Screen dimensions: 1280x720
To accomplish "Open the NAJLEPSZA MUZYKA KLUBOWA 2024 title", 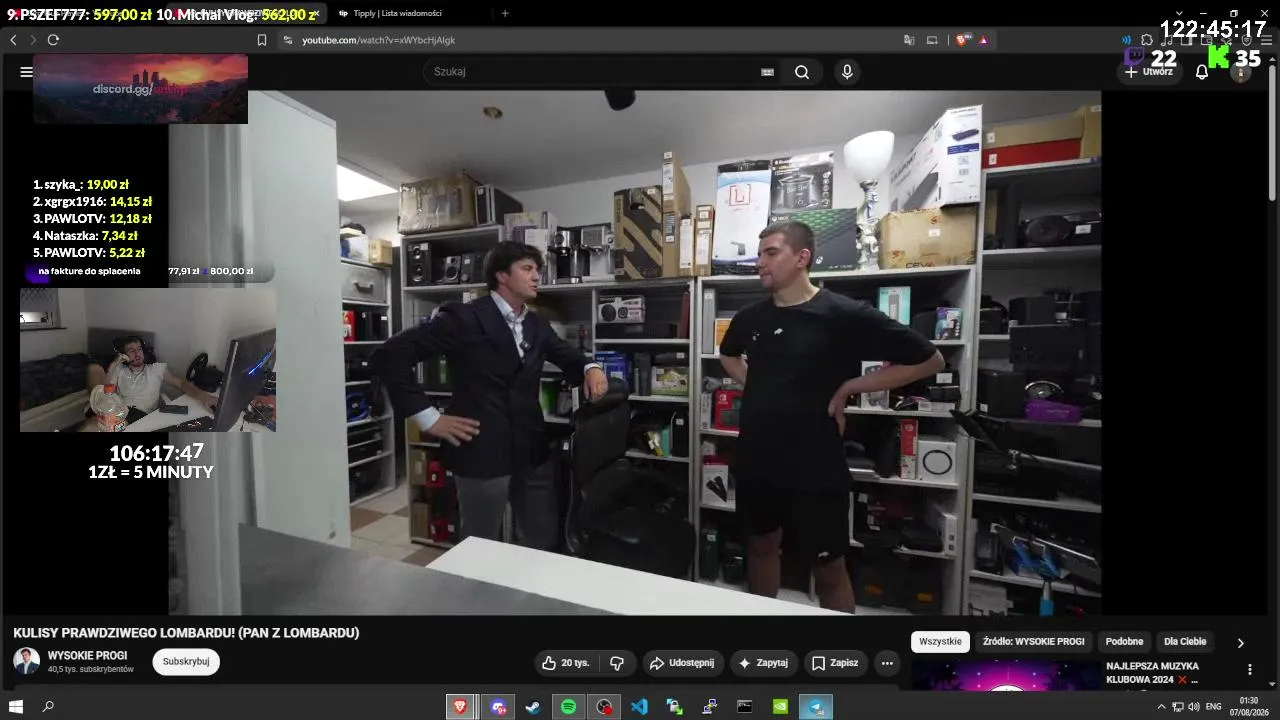I will point(1154,673).
